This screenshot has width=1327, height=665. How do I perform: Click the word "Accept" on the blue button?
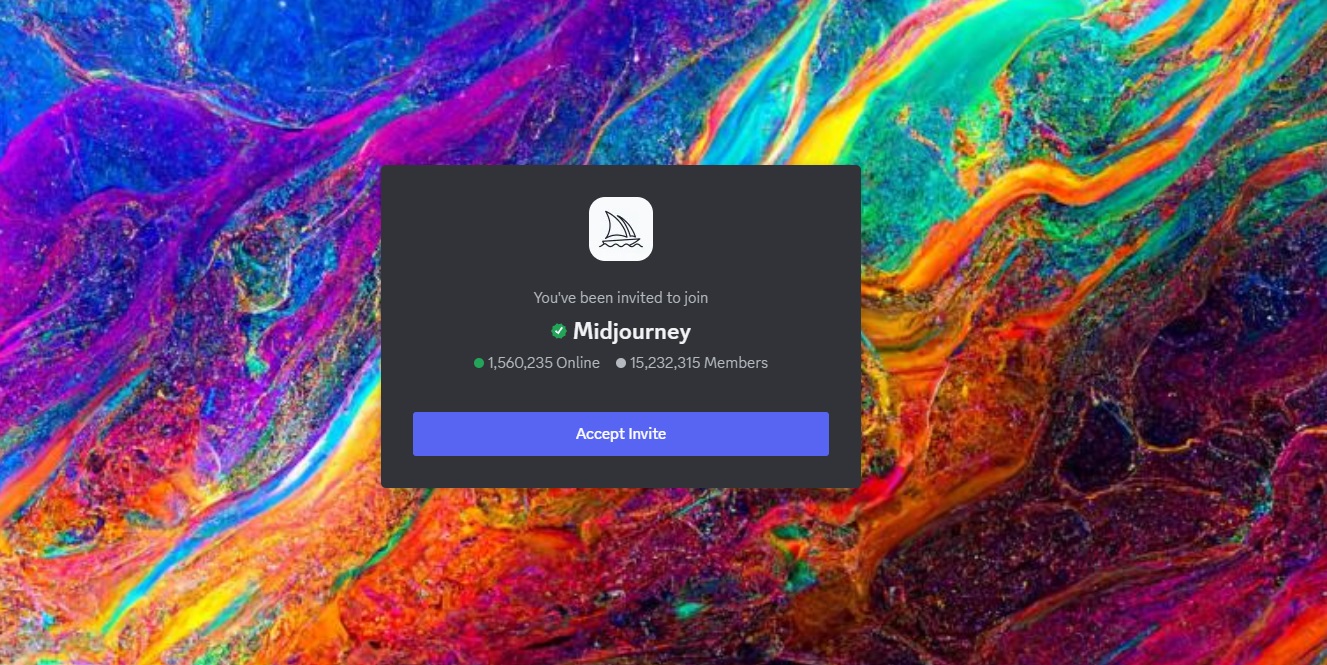pos(599,434)
